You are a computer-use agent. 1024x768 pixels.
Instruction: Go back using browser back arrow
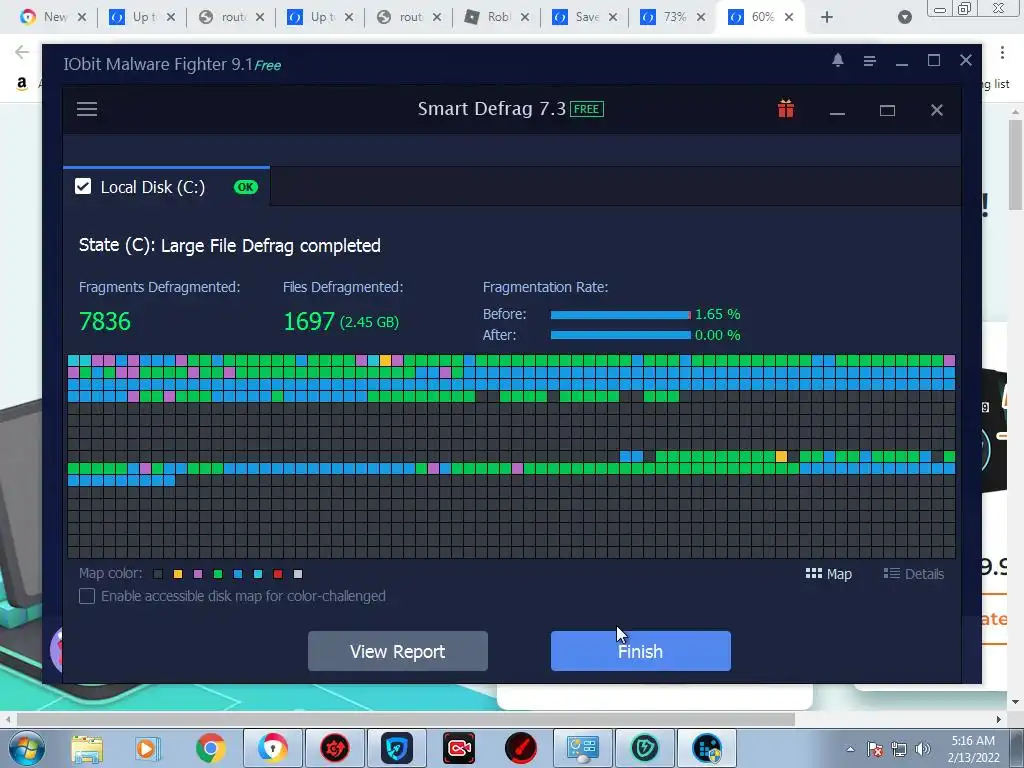pos(22,52)
